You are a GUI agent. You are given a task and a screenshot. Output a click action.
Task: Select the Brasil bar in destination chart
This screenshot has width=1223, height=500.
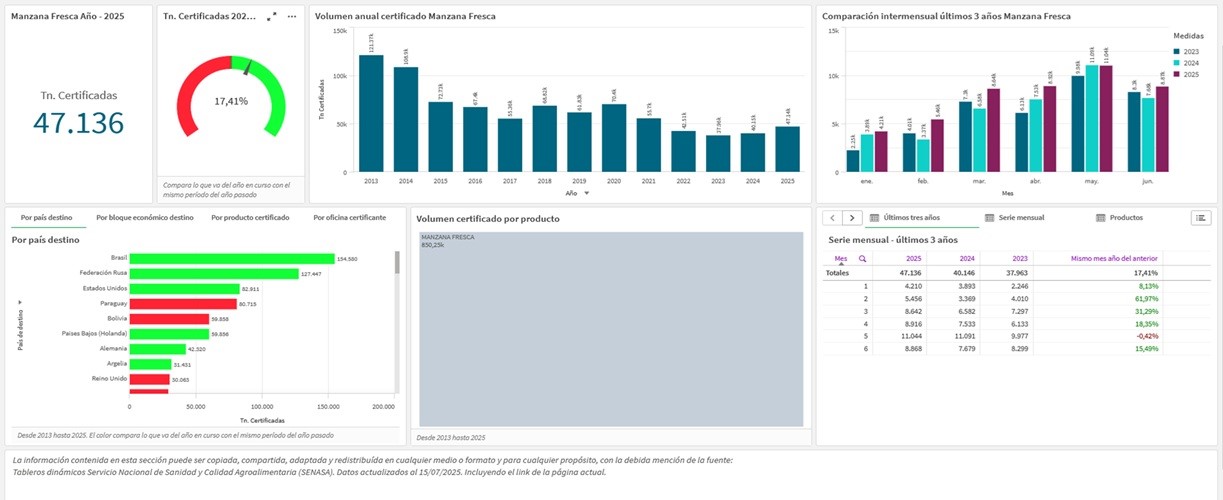(231, 258)
